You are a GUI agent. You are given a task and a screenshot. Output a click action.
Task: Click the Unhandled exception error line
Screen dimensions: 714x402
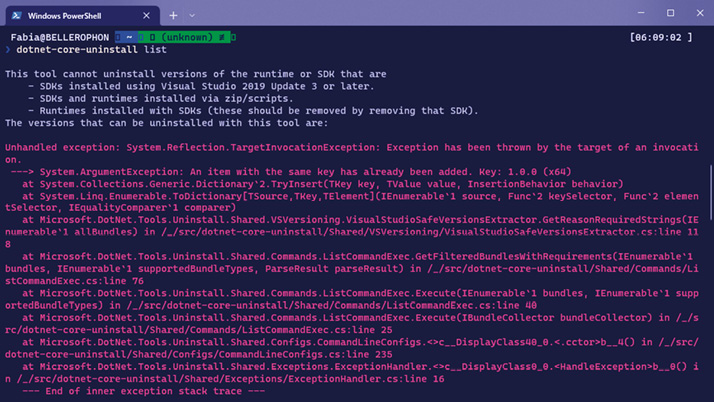[352, 153]
